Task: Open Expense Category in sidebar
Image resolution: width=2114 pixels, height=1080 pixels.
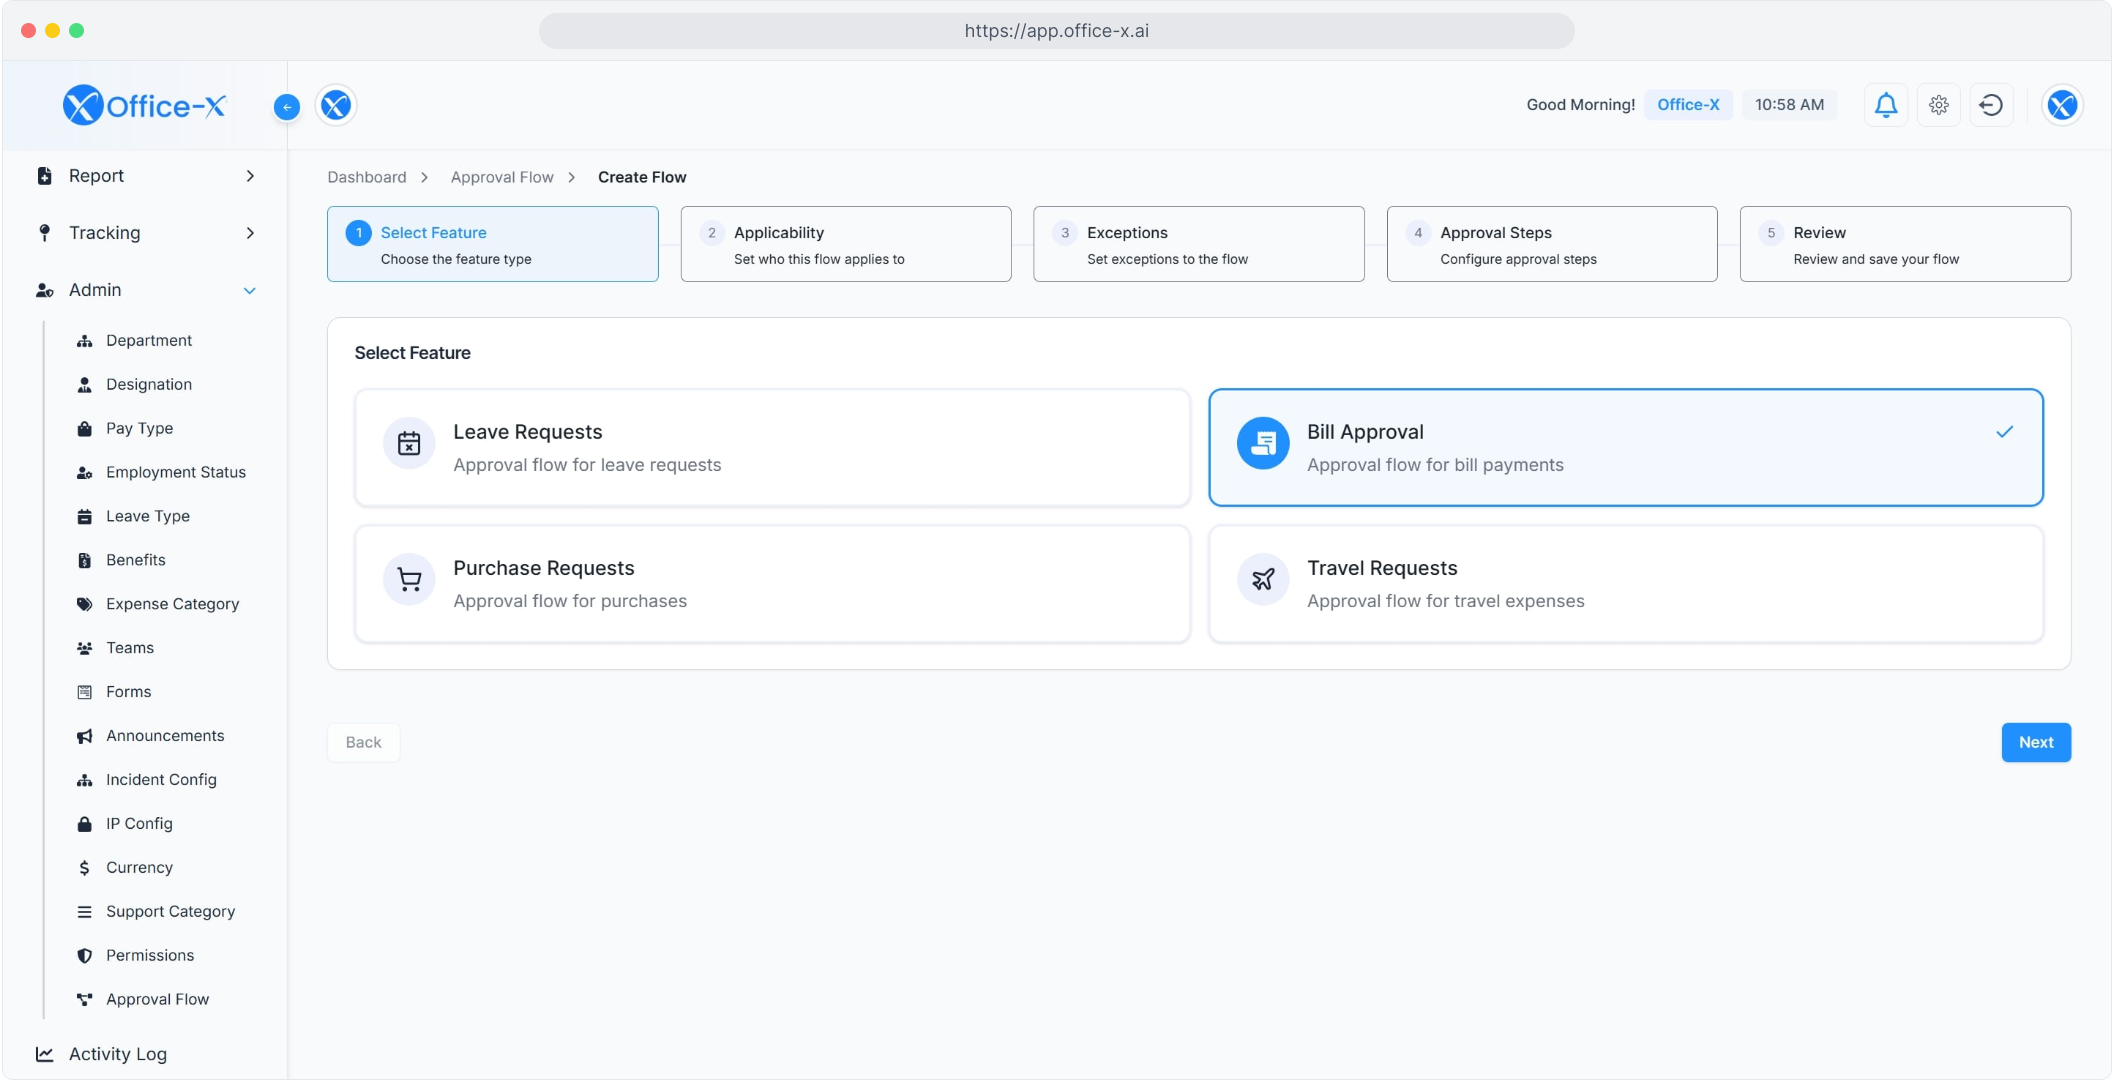Action: coord(172,604)
